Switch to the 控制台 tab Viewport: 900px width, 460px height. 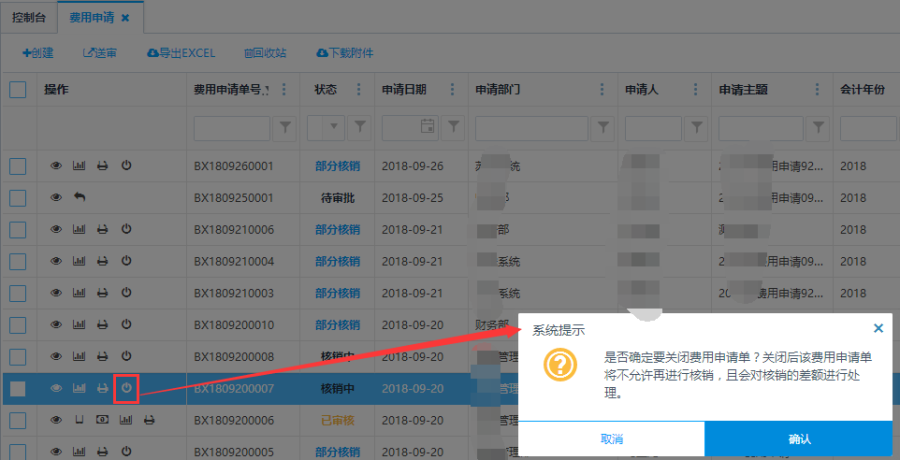[28, 18]
